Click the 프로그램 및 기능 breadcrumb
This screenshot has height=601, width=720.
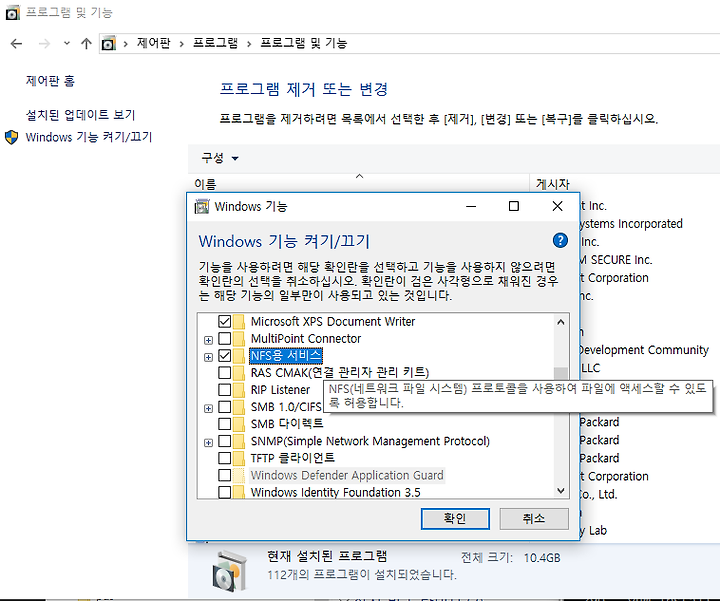304,43
